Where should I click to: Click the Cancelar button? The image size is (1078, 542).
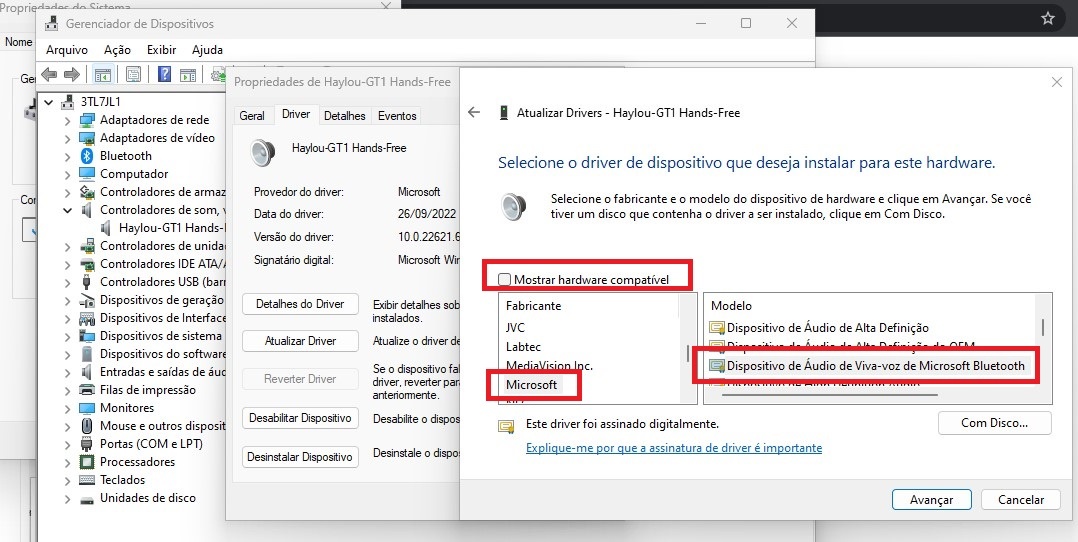(1021, 500)
